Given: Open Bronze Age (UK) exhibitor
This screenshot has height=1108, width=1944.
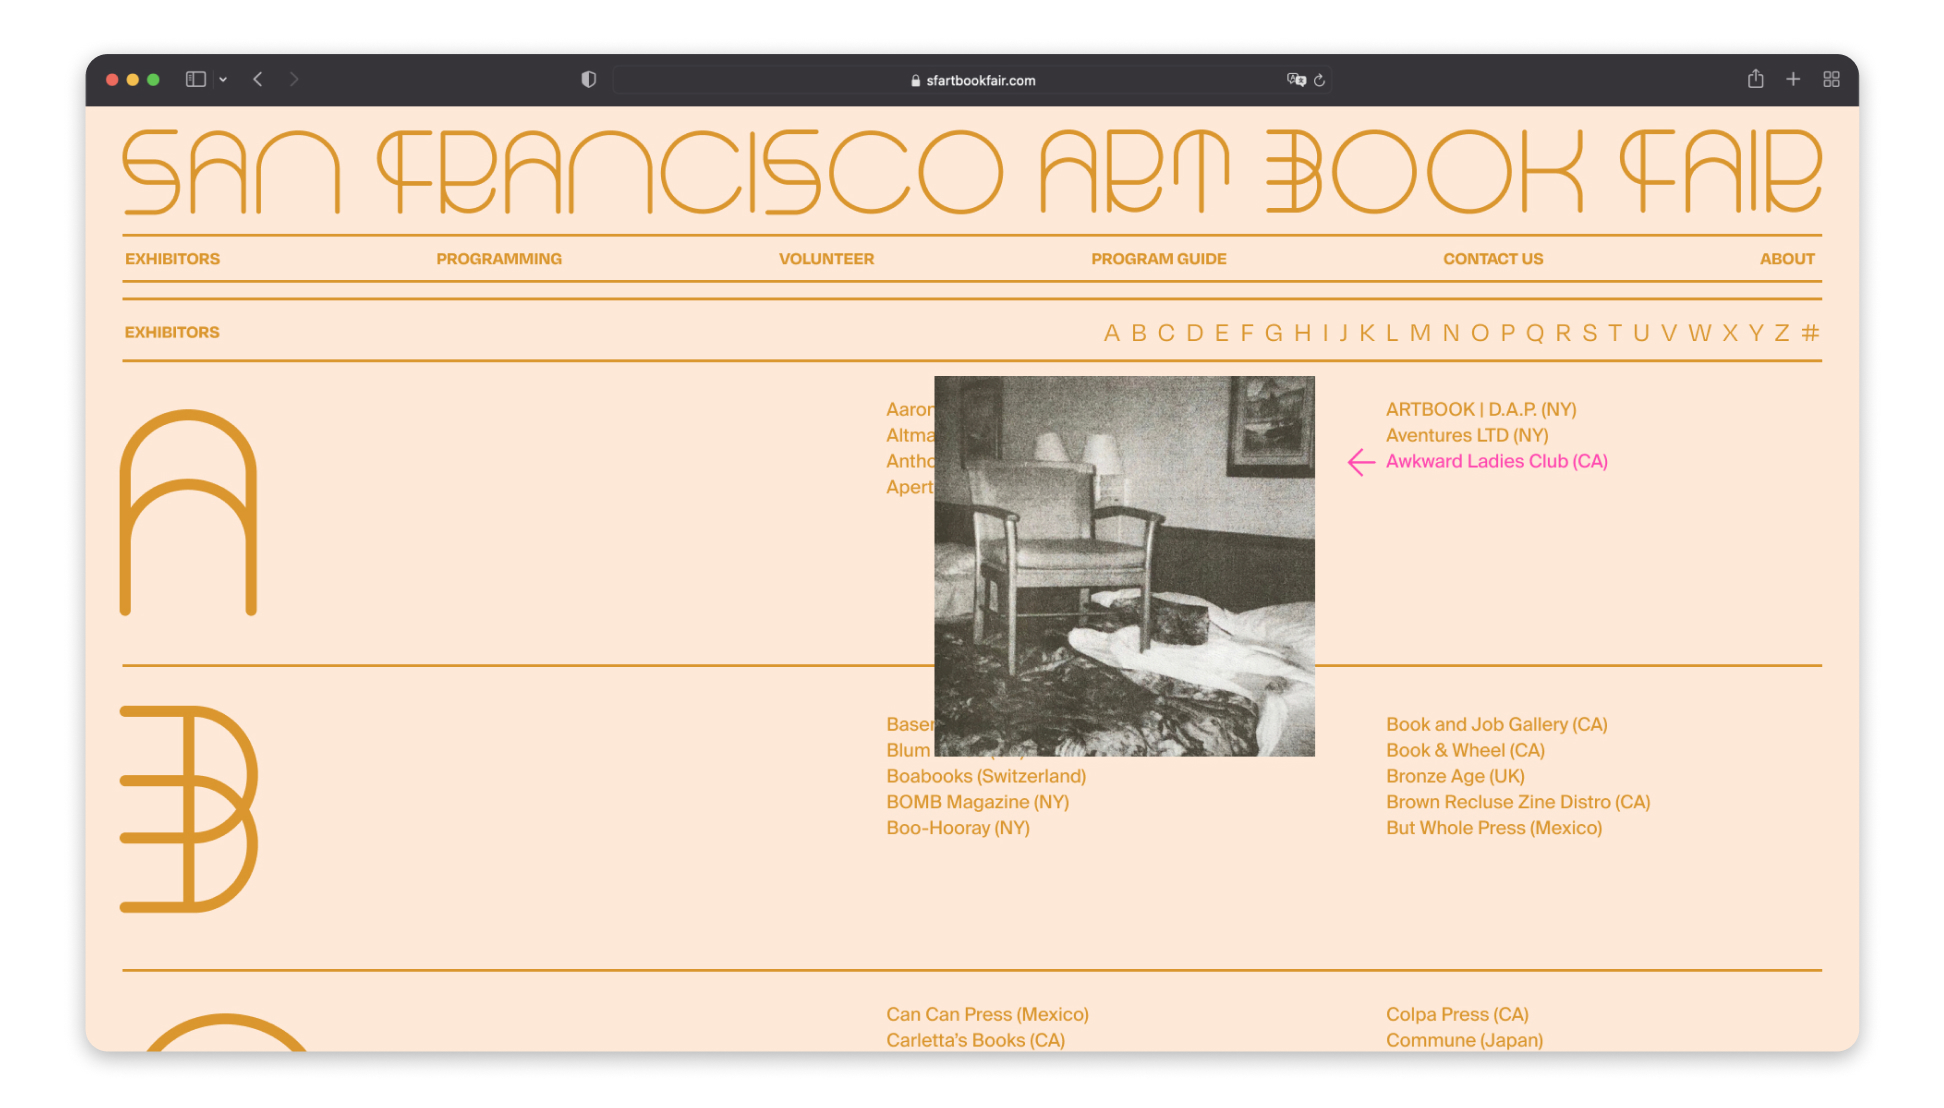Looking at the screenshot, I should [x=1455, y=777].
